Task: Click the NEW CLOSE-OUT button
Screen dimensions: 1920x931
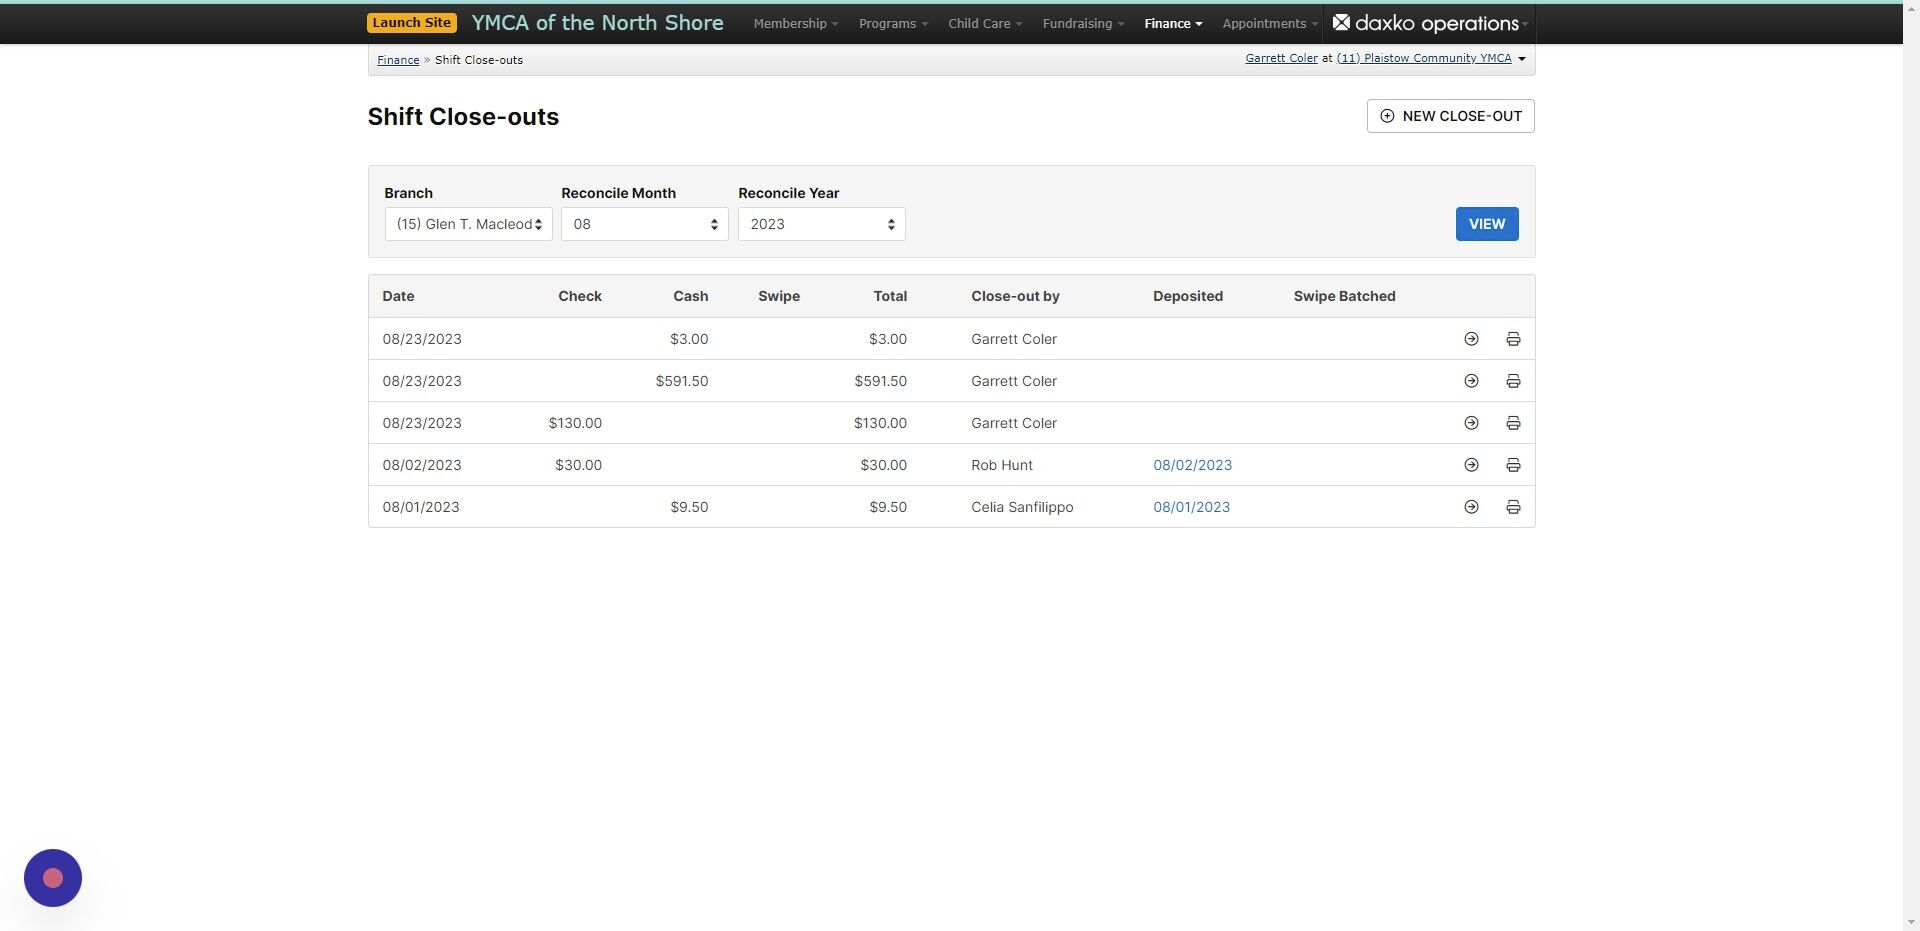Action: 1450,116
